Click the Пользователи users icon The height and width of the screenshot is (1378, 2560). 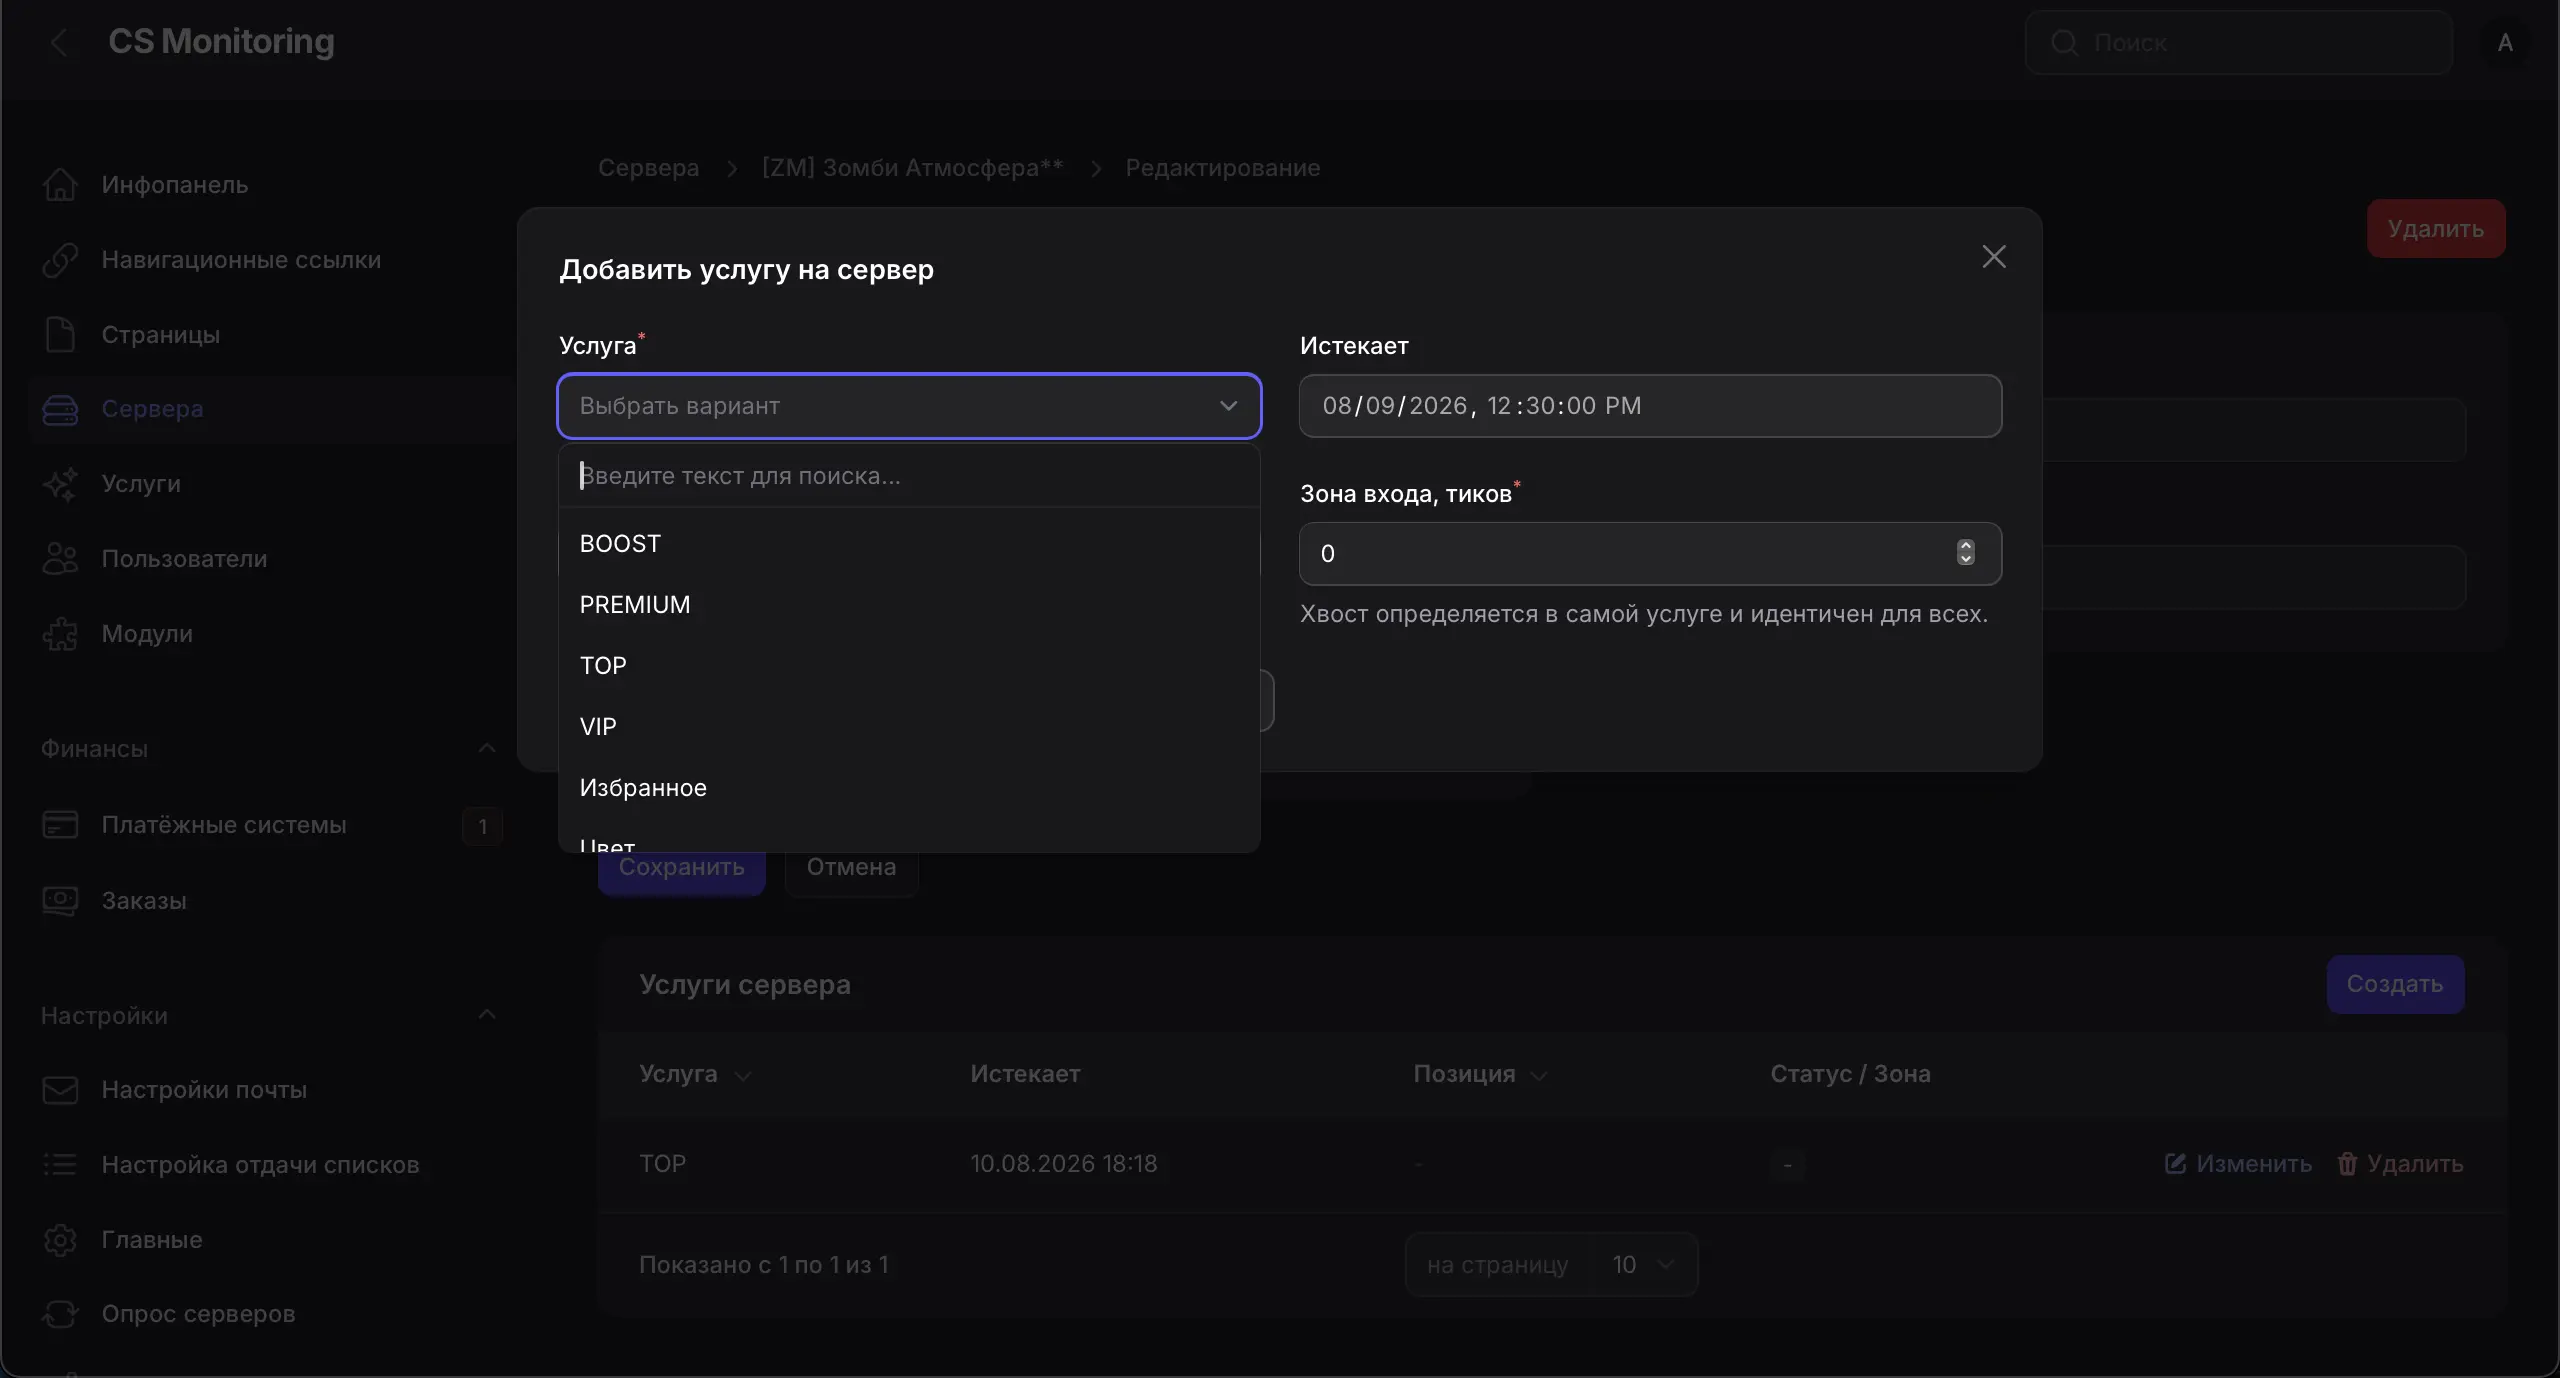tap(60, 558)
